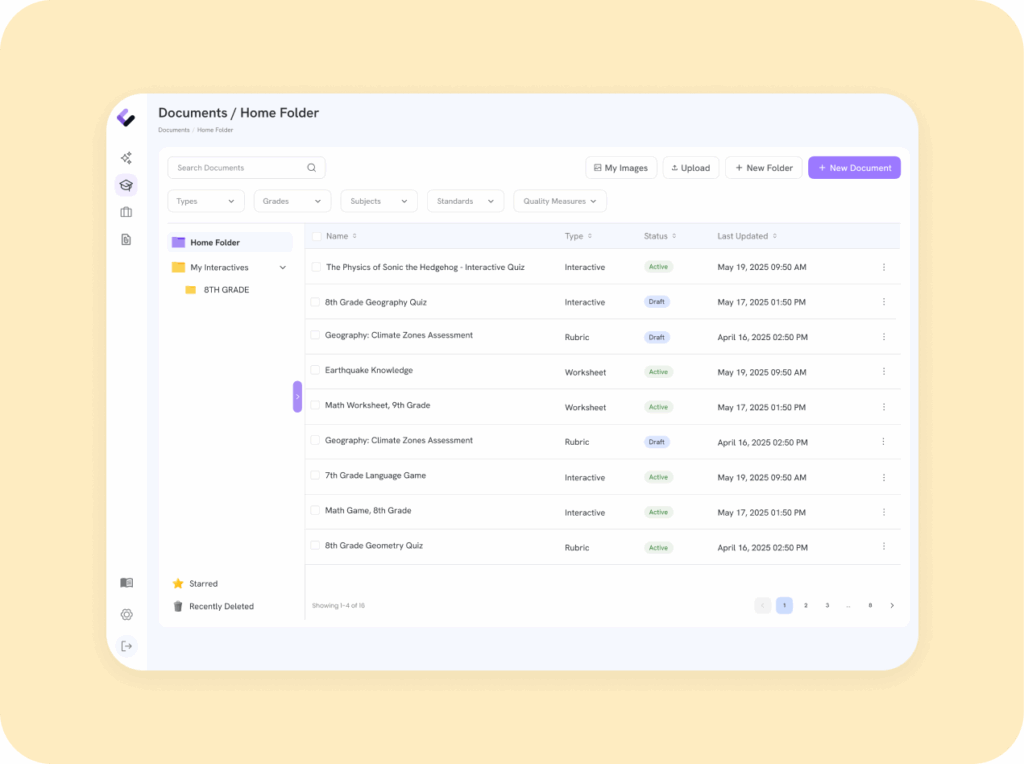Open the document icon in left sidebar
Image resolution: width=1024 pixels, height=764 pixels.
click(126, 240)
